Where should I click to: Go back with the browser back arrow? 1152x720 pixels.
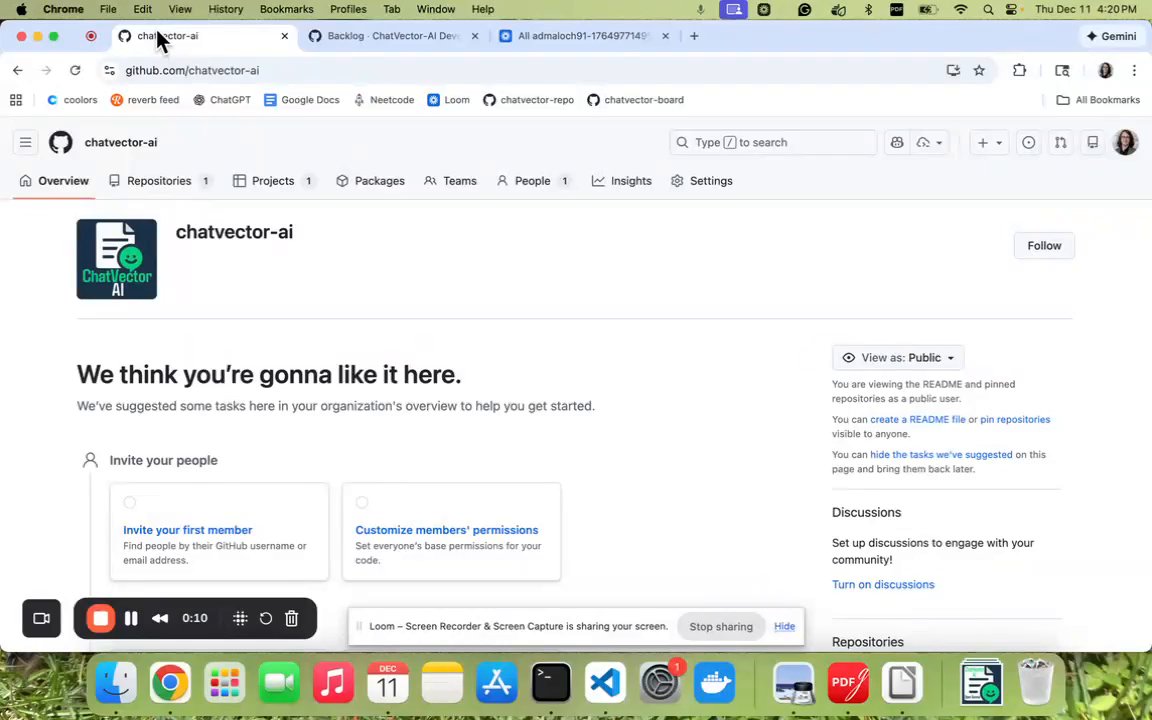click(18, 71)
